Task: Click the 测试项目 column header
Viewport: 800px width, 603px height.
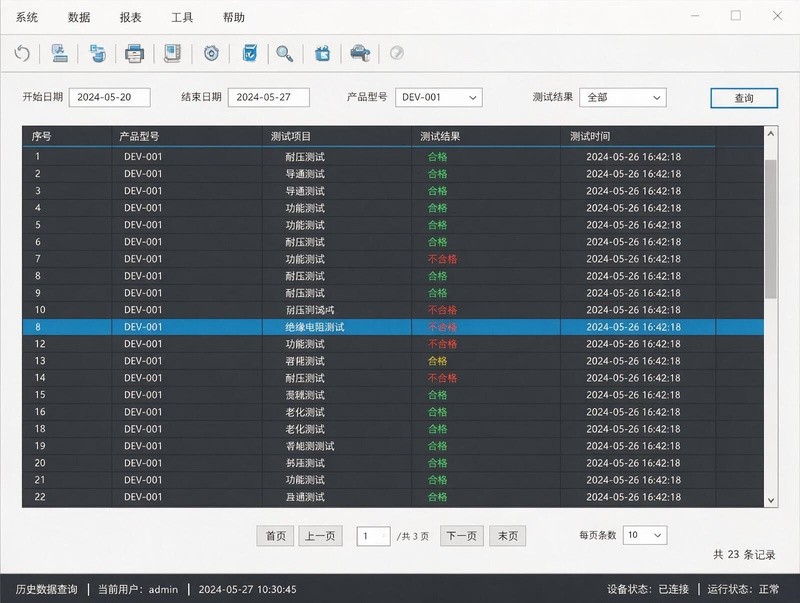Action: [337, 136]
